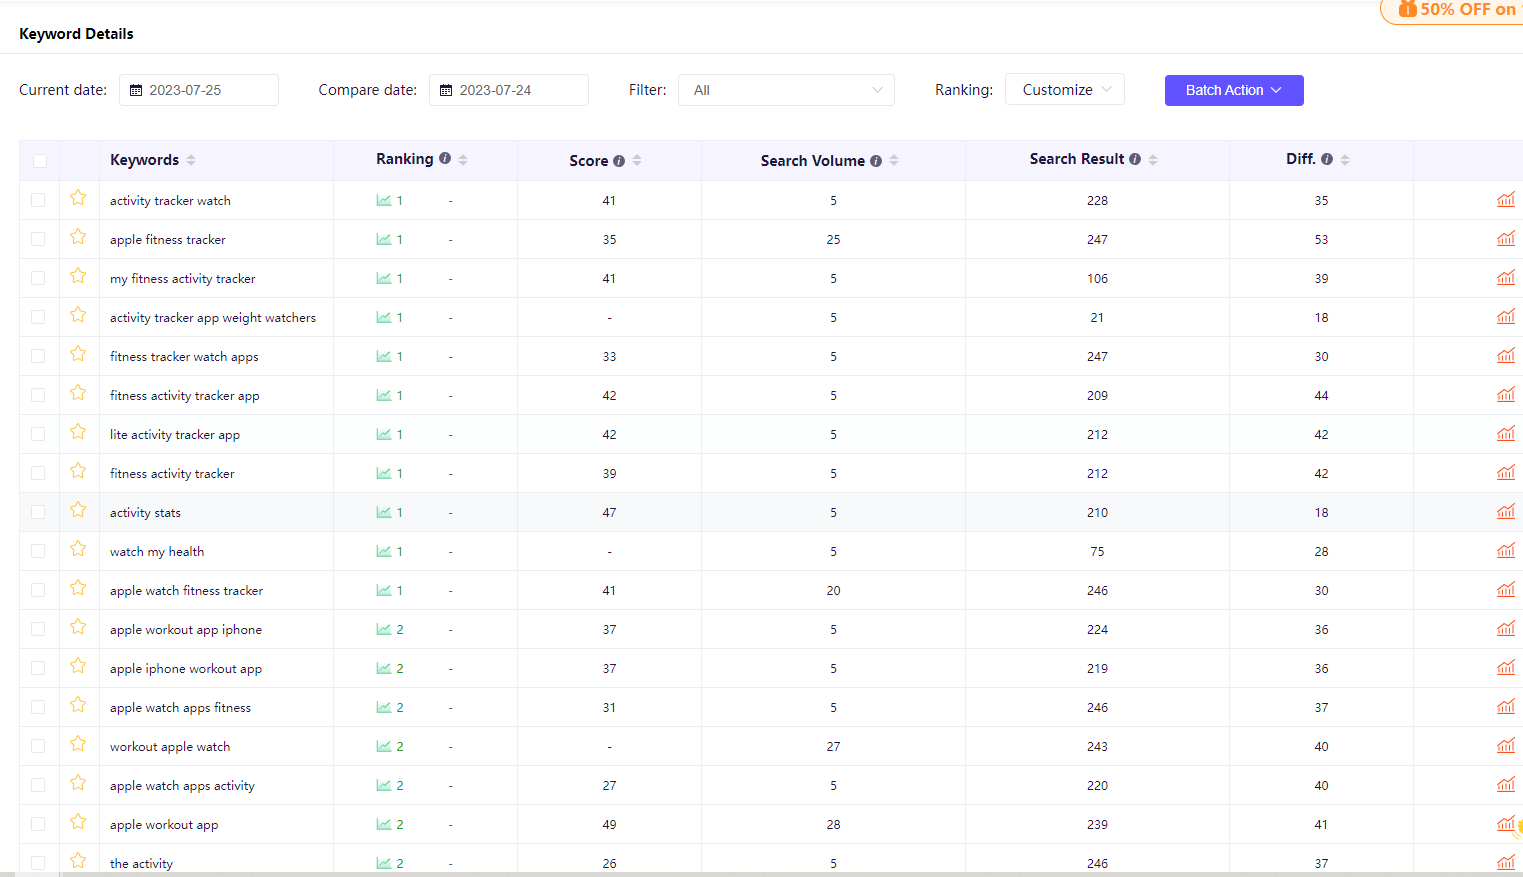Select the 'activity tracker app weight watchers' keyword text
1523x877 pixels.
(213, 317)
